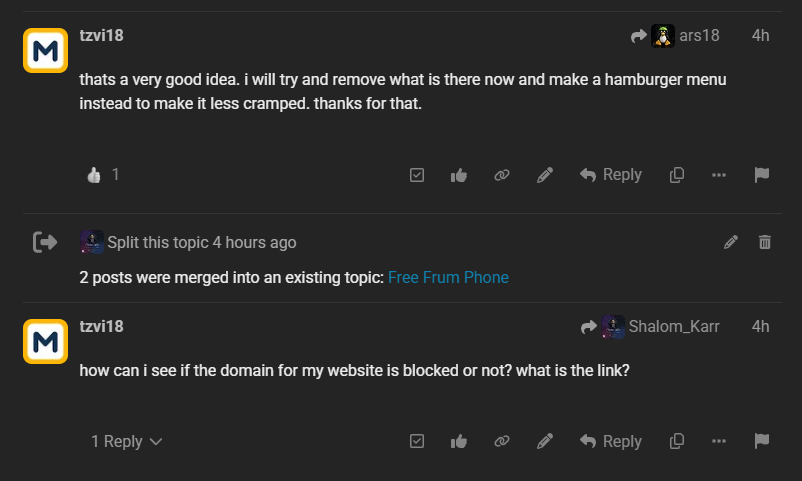This screenshot has width=802, height=481.
Task: Edit the Split this topic small action
Action: pyautogui.click(x=731, y=242)
